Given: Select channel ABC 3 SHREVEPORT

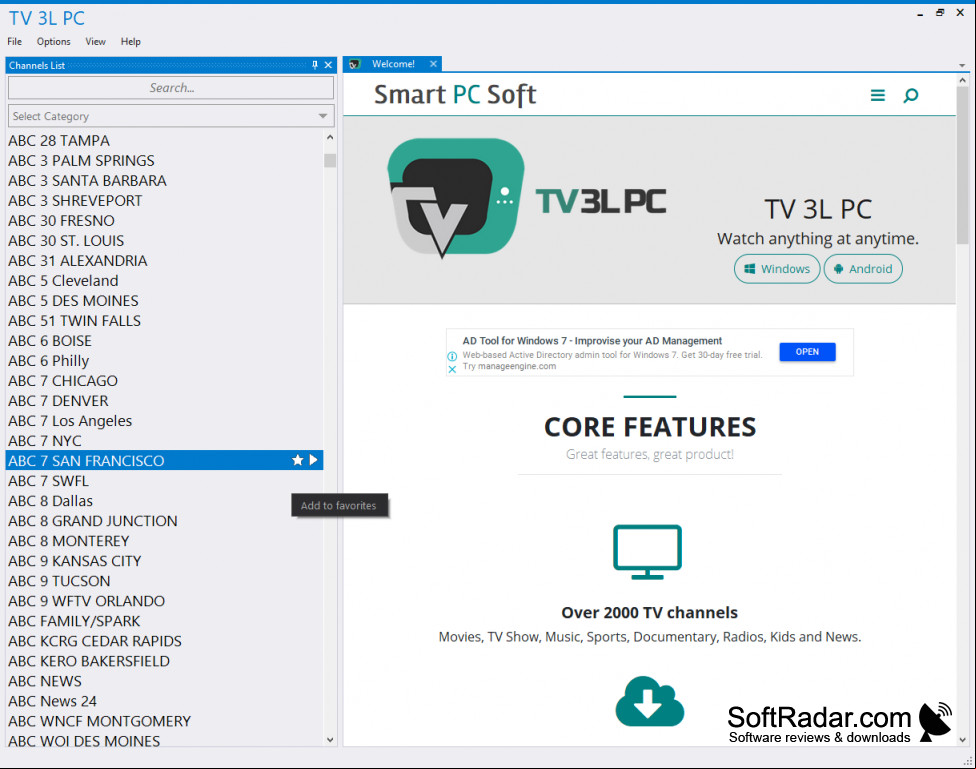Looking at the screenshot, I should (x=164, y=201).
